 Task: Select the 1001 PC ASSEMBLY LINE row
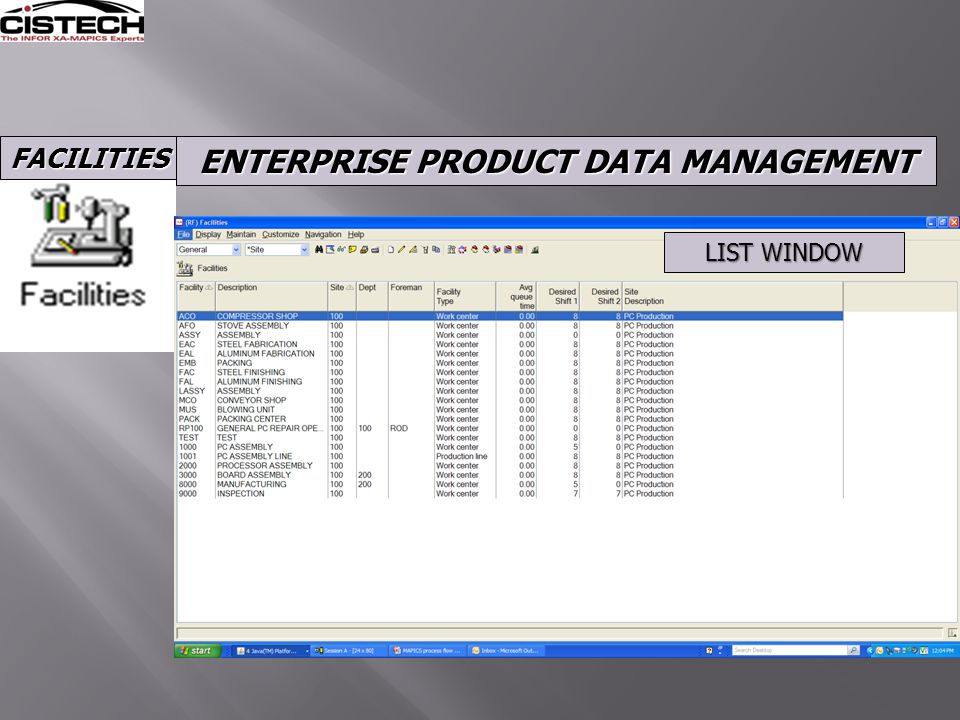(x=510, y=456)
